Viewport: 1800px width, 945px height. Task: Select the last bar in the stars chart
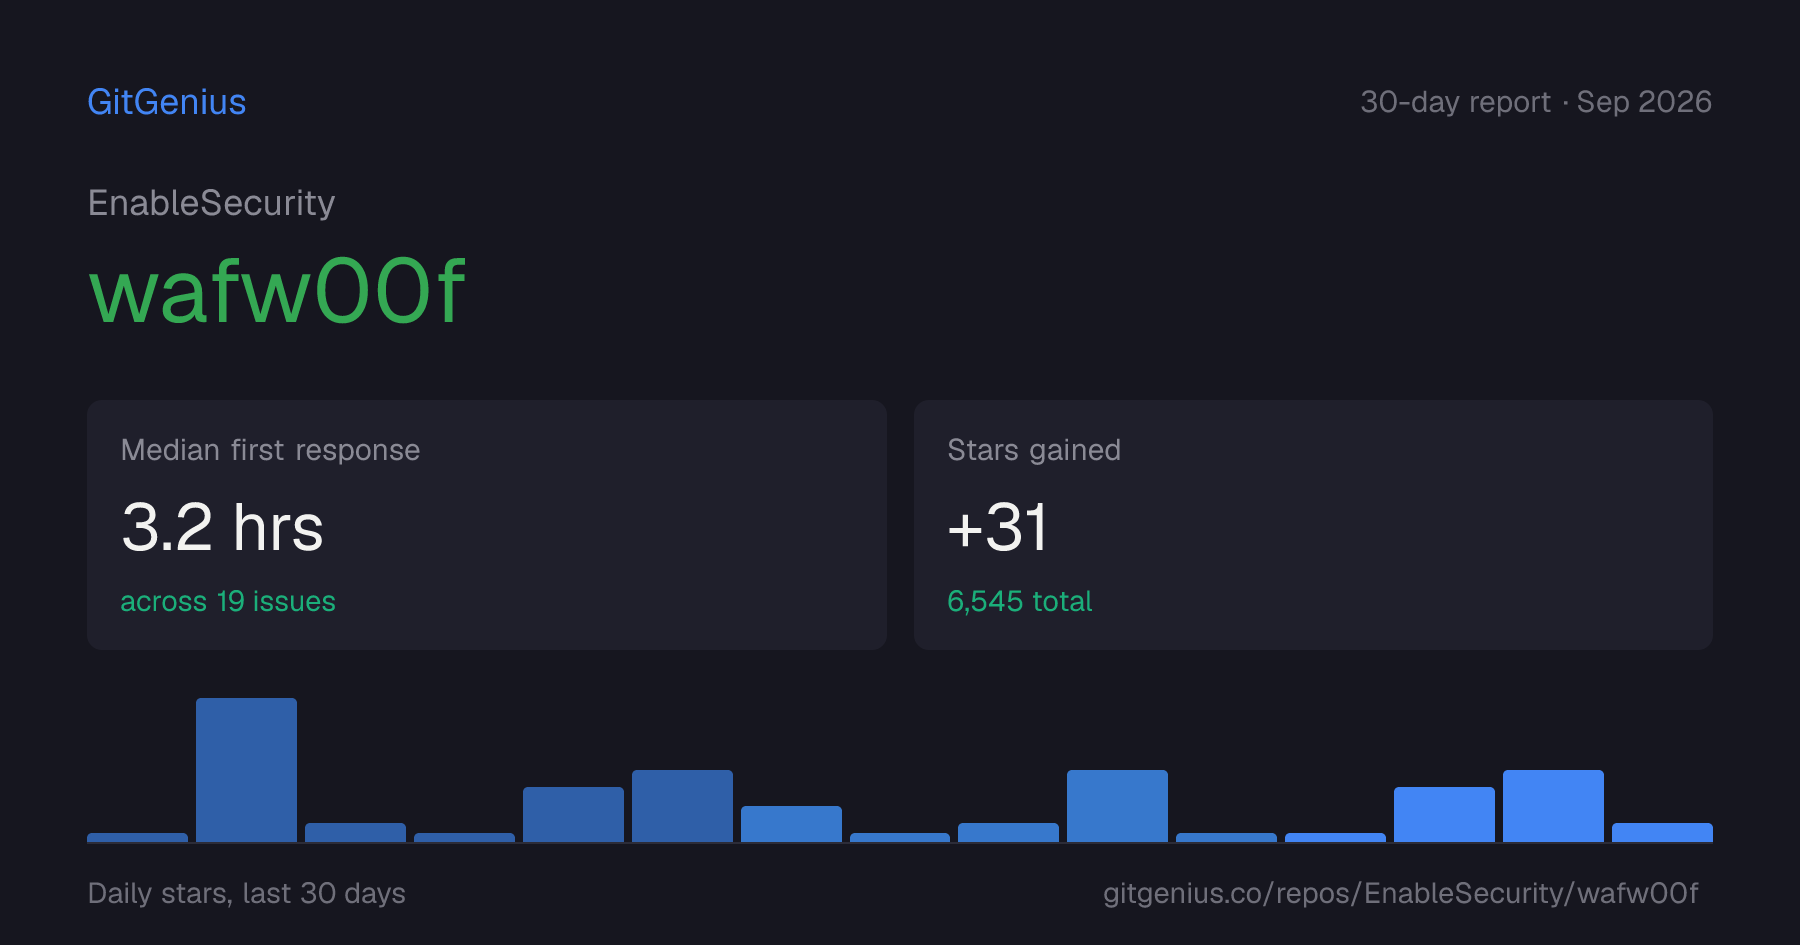[x=1662, y=832]
